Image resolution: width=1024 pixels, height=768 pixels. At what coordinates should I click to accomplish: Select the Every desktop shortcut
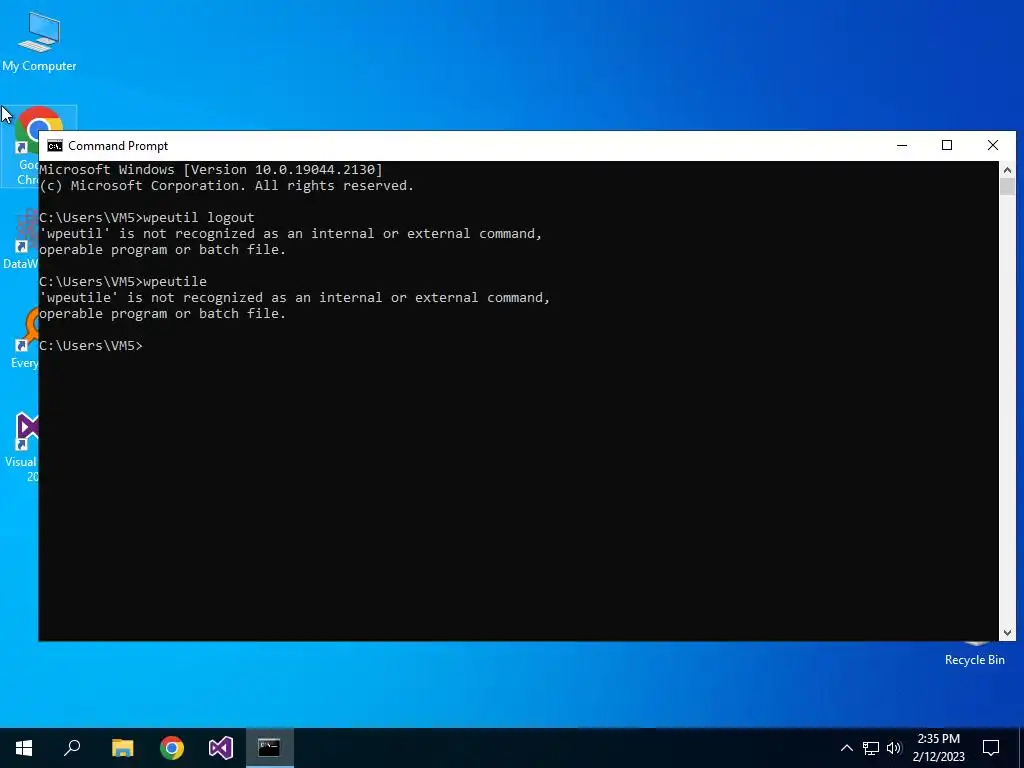pyautogui.click(x=25, y=340)
